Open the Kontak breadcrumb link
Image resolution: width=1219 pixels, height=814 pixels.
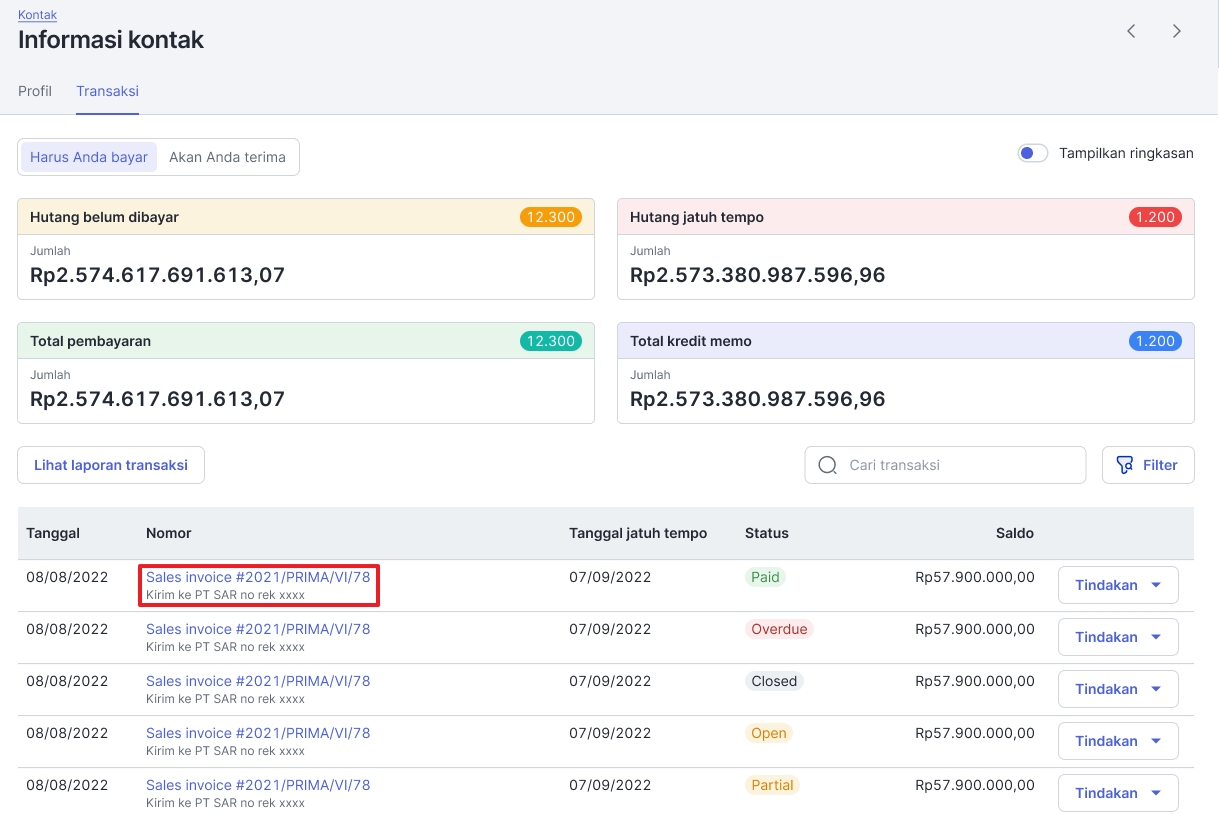click(37, 15)
